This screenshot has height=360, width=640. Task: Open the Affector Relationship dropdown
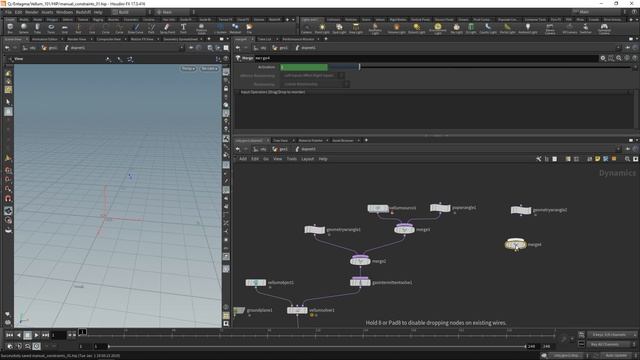point(313,76)
